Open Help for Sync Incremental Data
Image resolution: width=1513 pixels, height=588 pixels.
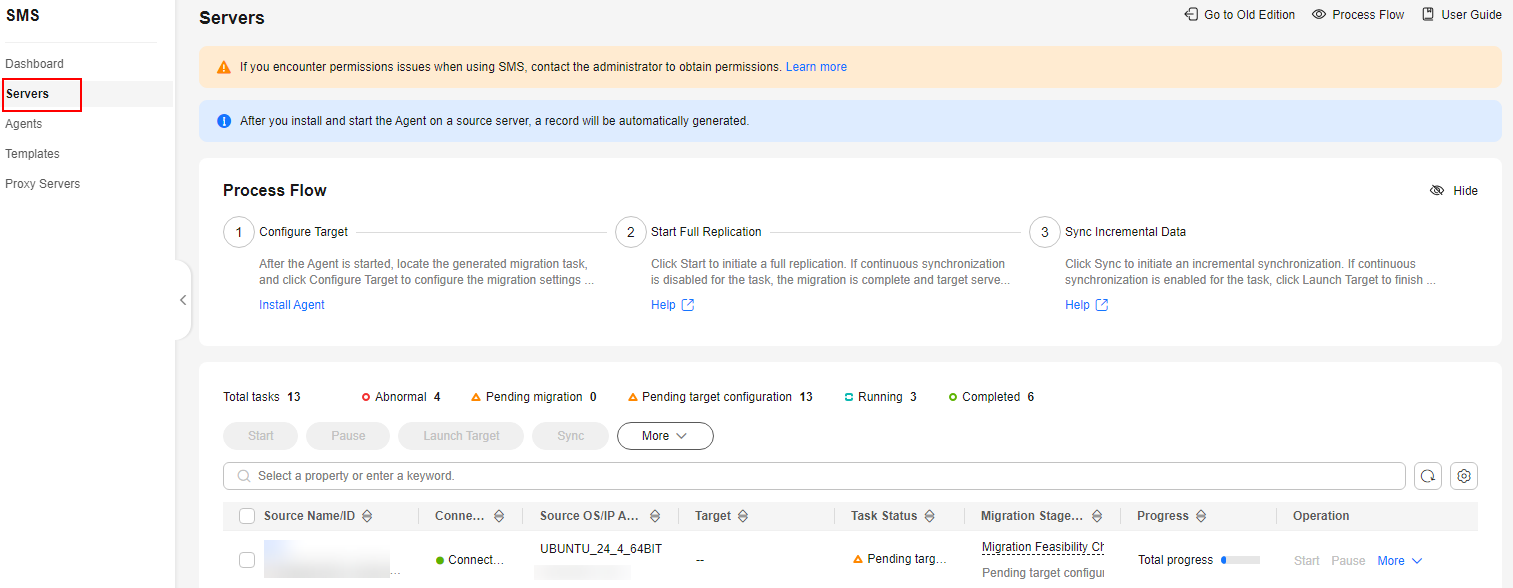[1086, 305]
